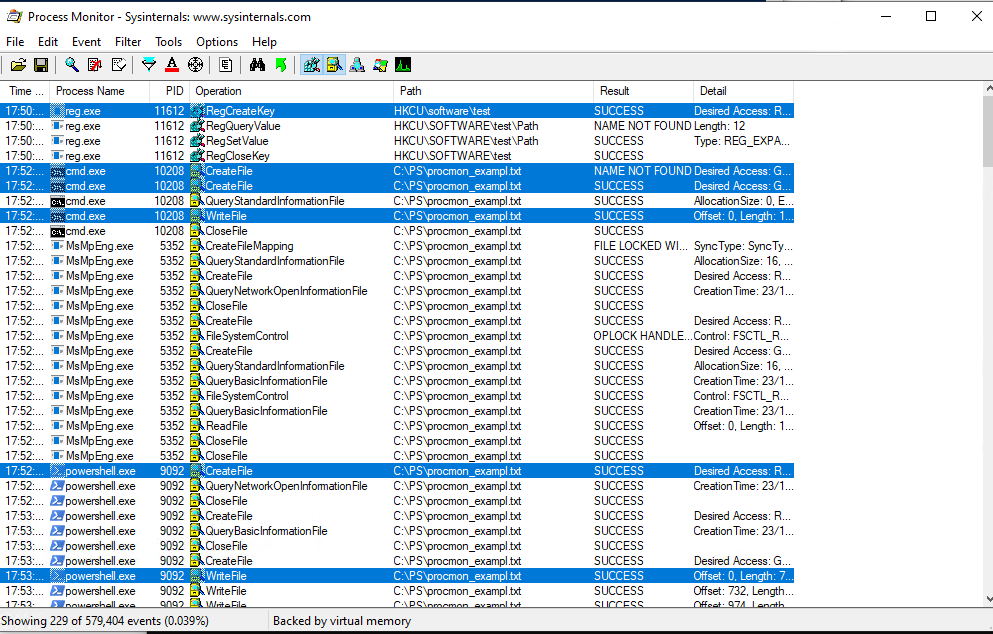Click the "Type: REG_EXPA..." detail cell
The width and height of the screenshot is (993, 634).
[x=742, y=141]
